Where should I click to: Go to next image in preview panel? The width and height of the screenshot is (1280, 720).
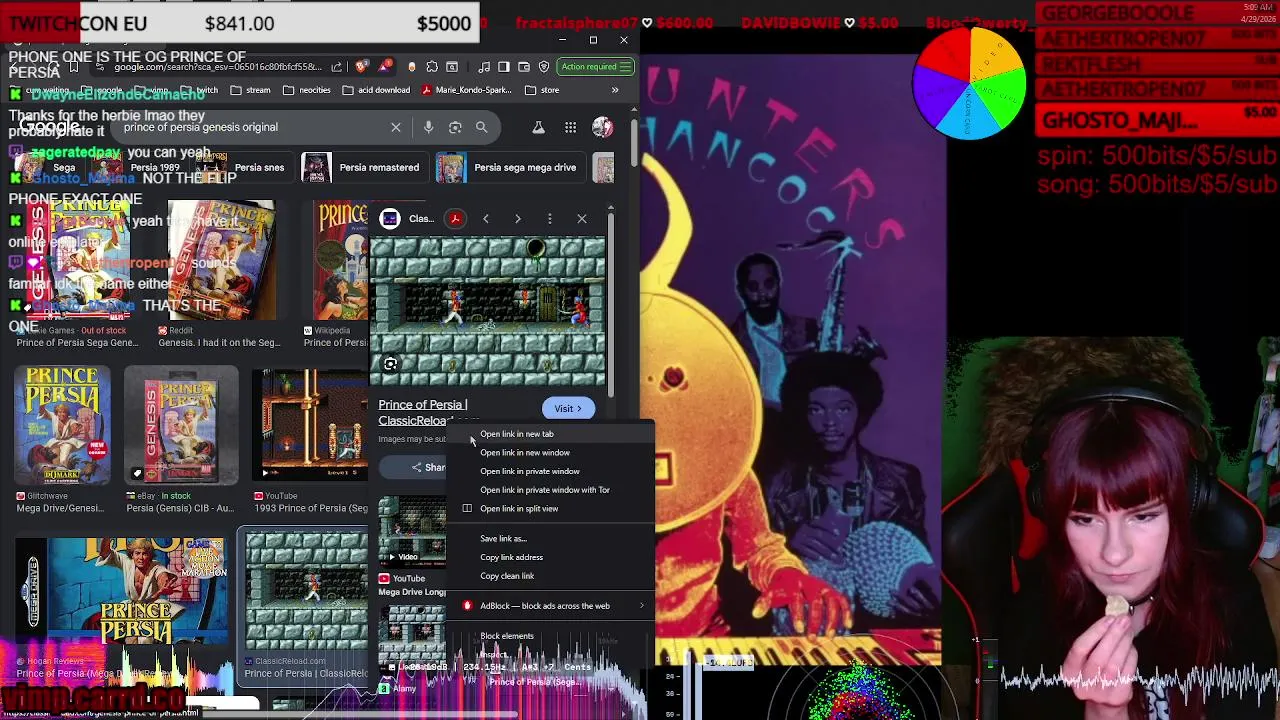pyautogui.click(x=518, y=219)
